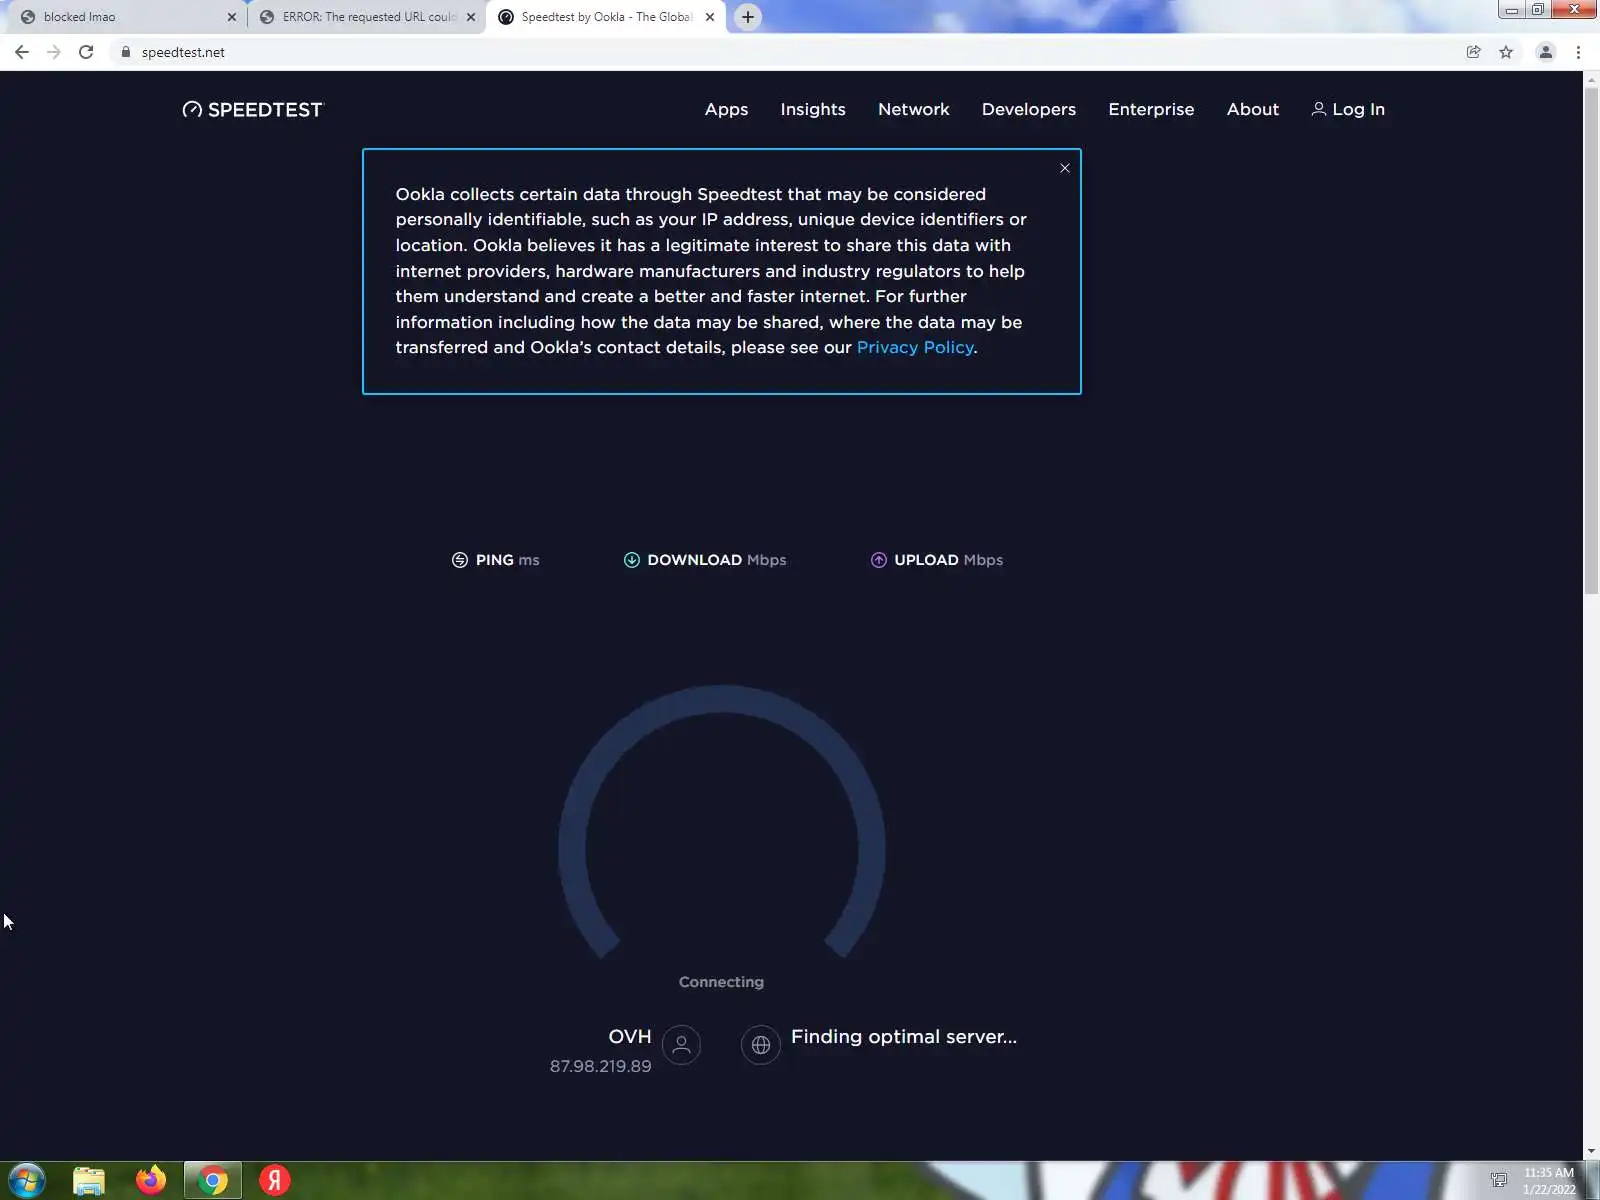Open a new browser tab
Screen dimensions: 1600x1200
748,17
